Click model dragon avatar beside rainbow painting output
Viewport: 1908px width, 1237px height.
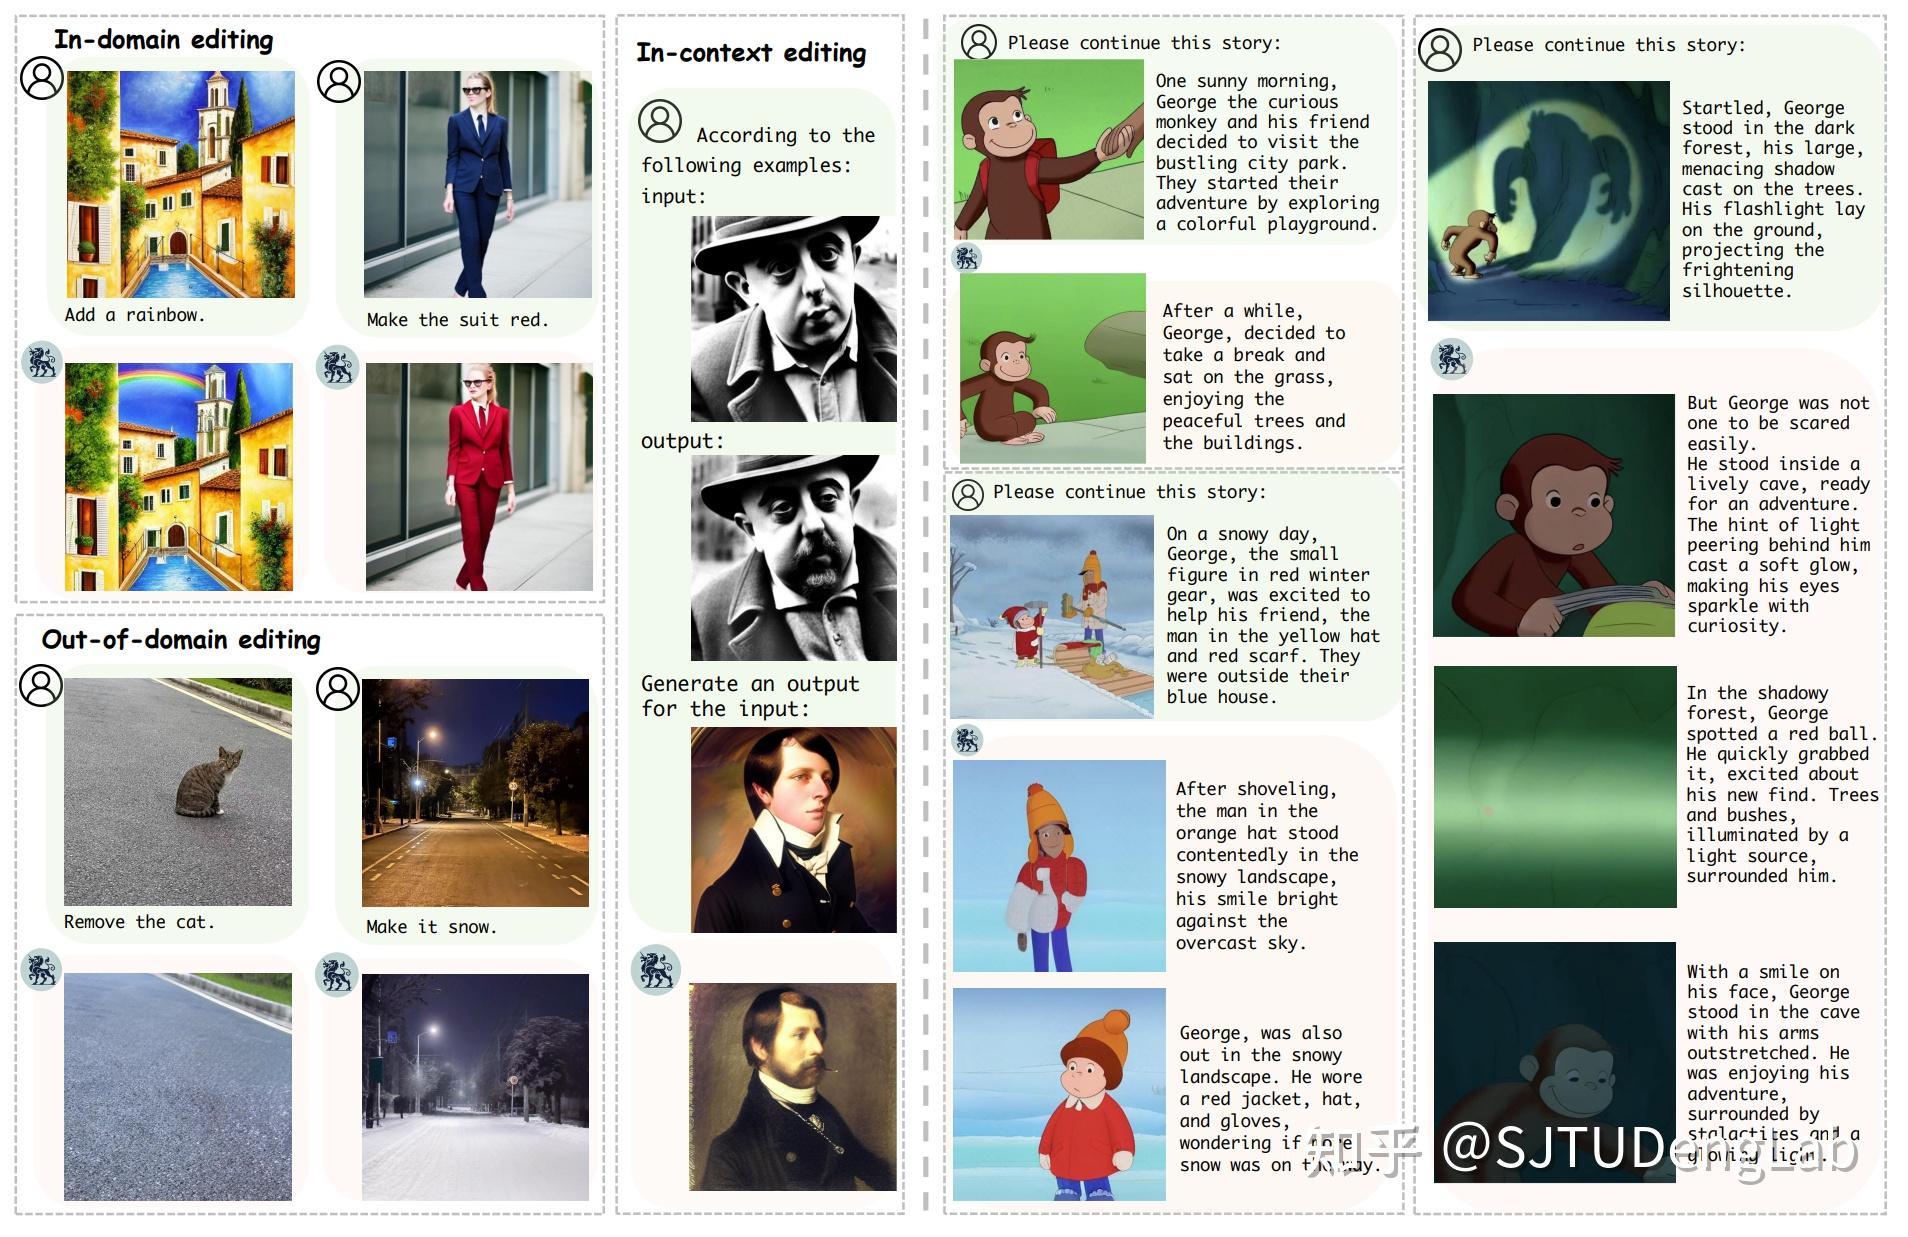[42, 362]
